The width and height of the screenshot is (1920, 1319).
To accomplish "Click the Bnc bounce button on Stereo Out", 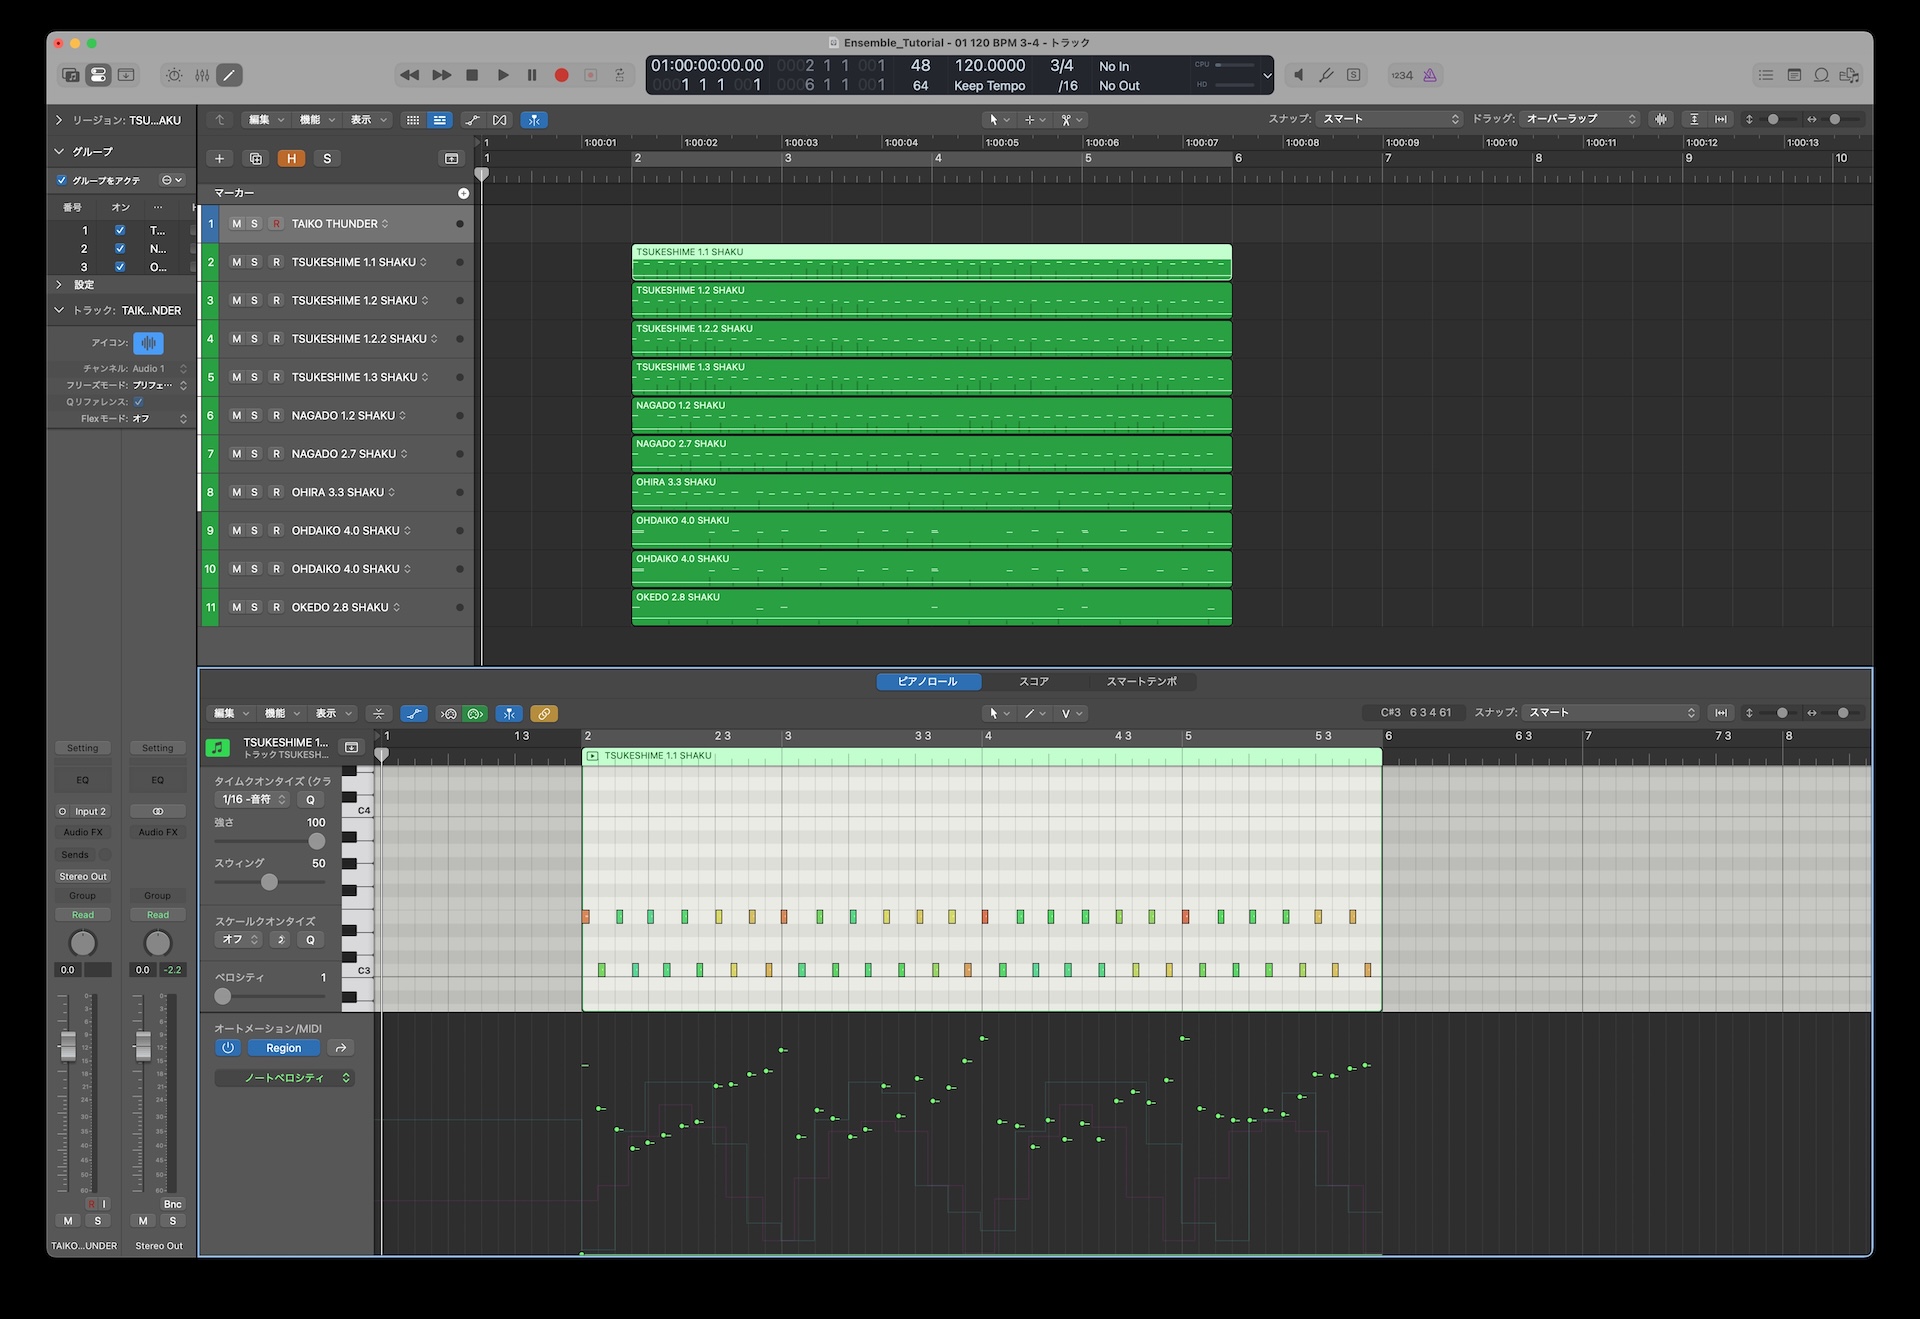I will tap(173, 1204).
